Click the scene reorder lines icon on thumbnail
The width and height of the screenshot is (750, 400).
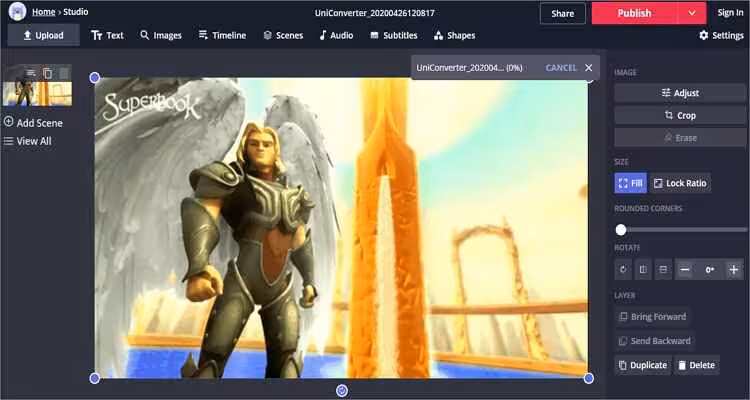(x=31, y=73)
